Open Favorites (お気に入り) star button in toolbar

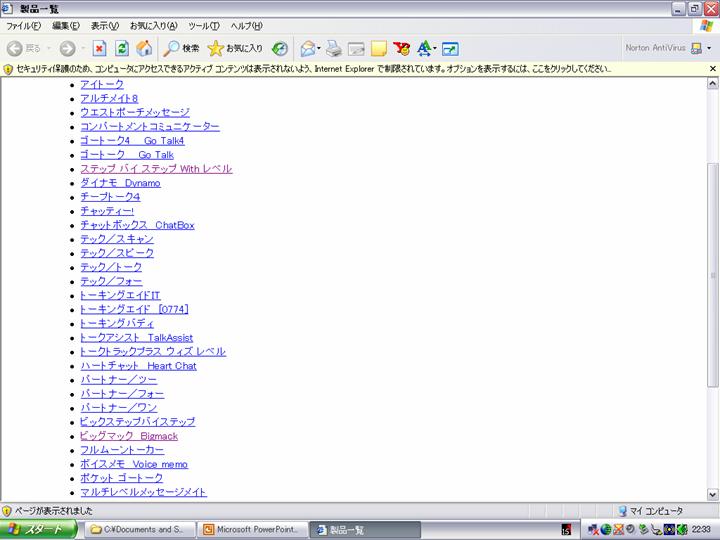pyautogui.click(x=235, y=48)
